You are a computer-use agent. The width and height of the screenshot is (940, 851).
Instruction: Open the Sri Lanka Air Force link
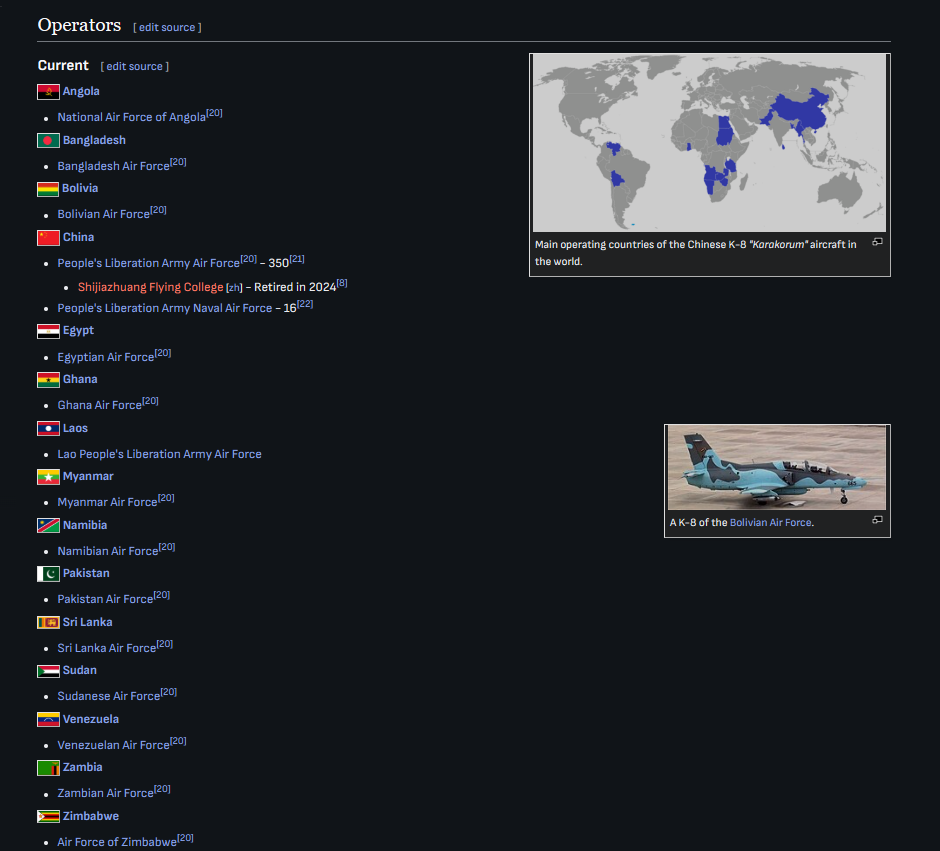107,648
